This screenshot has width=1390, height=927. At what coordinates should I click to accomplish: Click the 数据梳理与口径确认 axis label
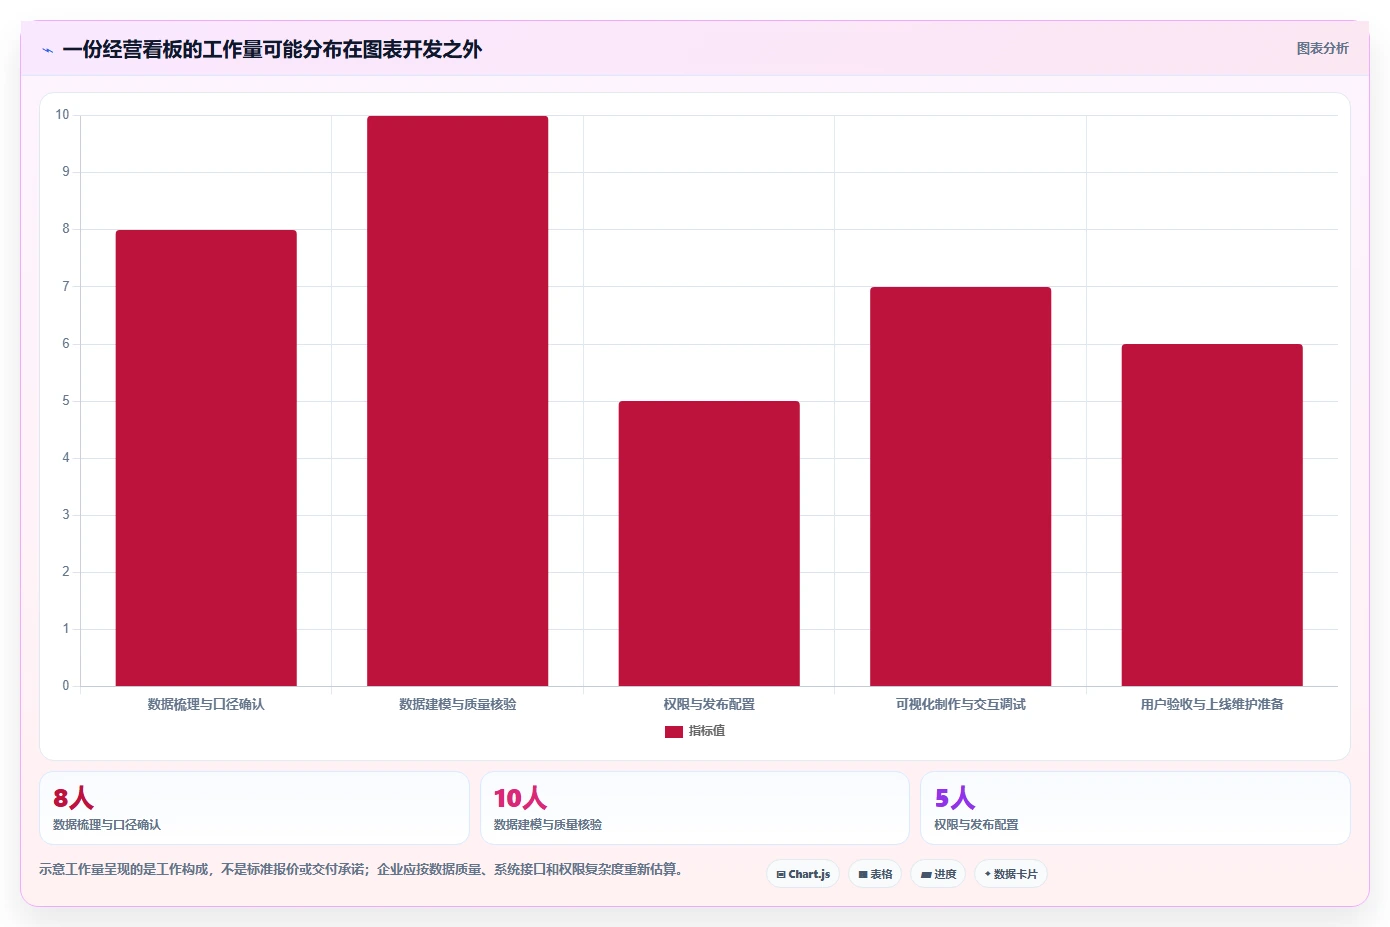click(206, 704)
